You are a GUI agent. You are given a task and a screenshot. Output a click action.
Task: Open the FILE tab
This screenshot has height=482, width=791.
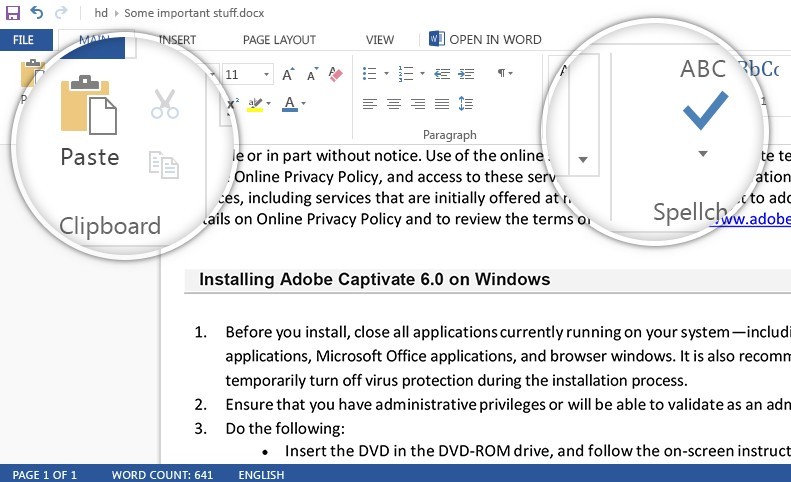pyautogui.click(x=26, y=40)
